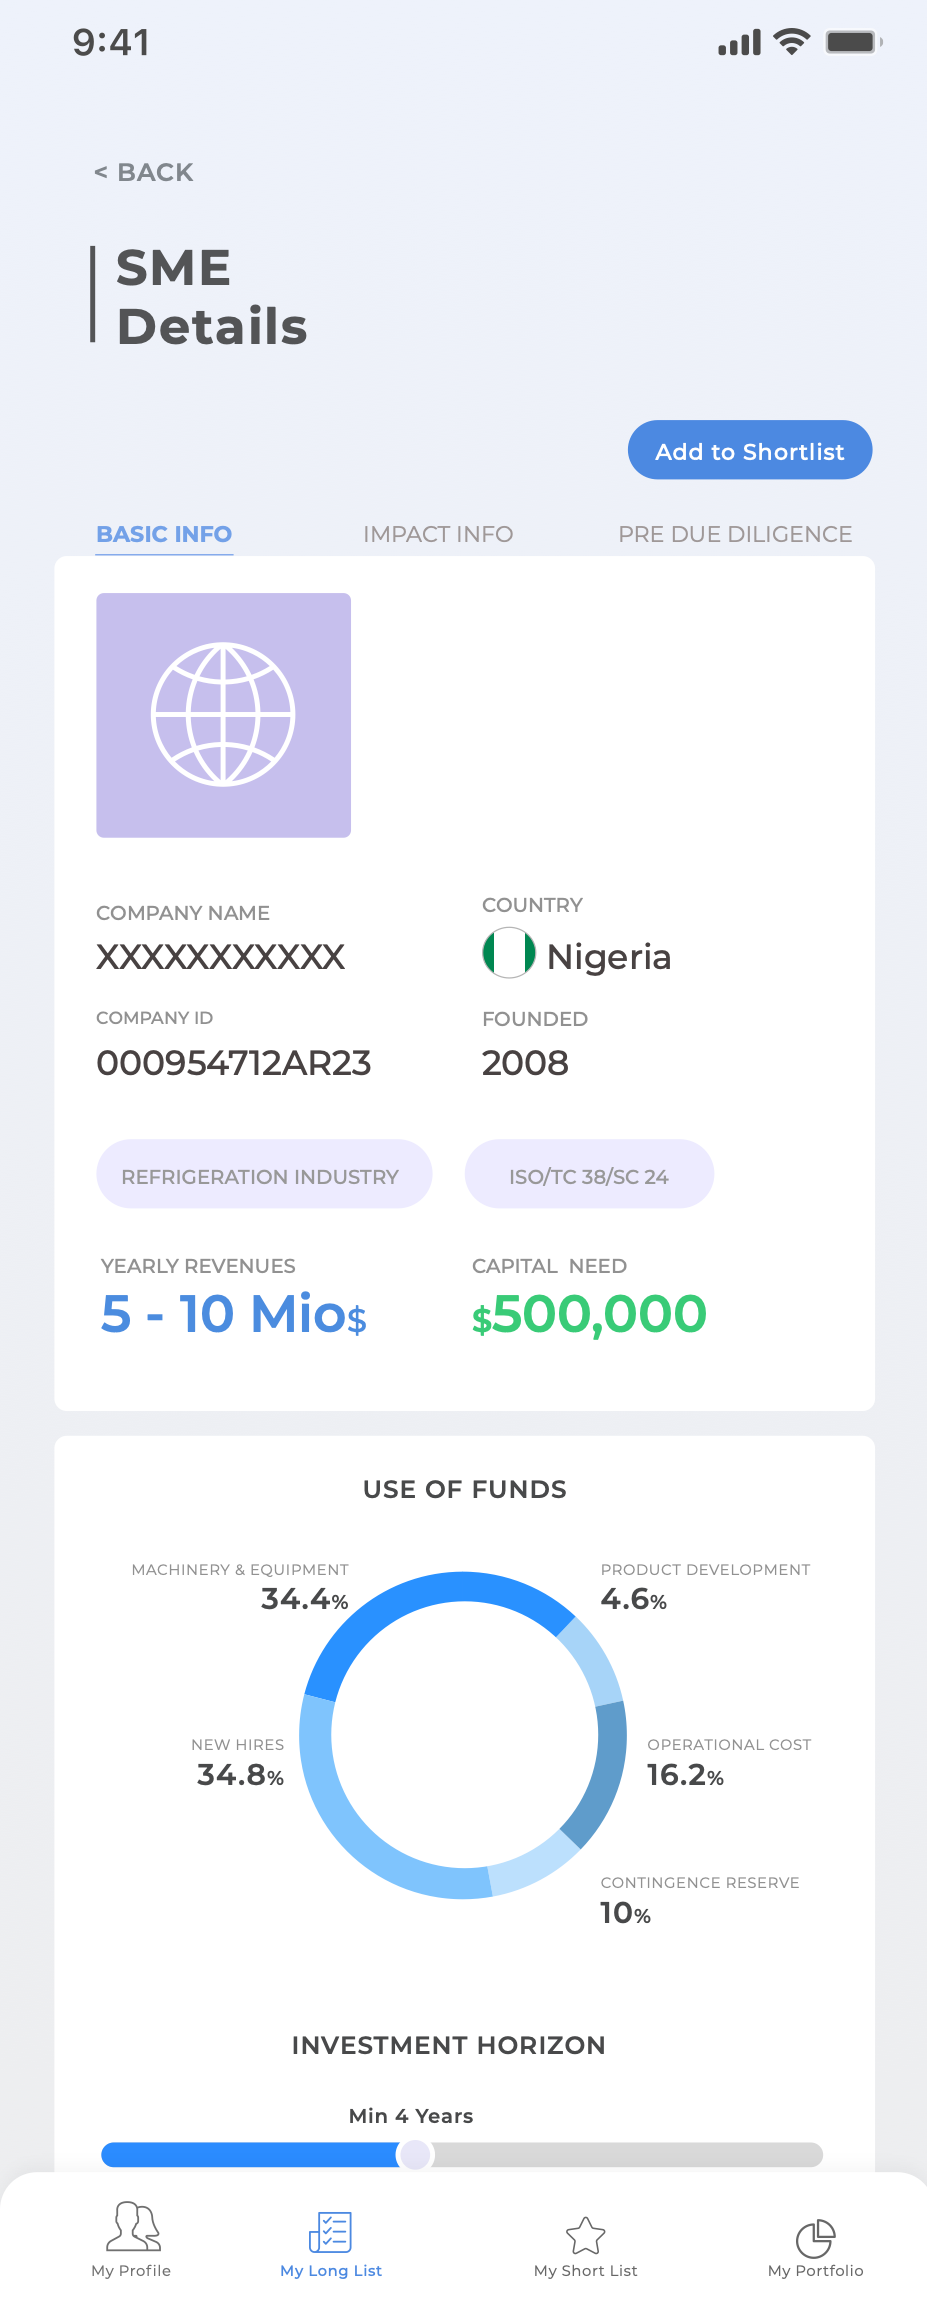The width and height of the screenshot is (927, 2313).
Task: Tap the My Short List star icon
Action: point(586,2235)
